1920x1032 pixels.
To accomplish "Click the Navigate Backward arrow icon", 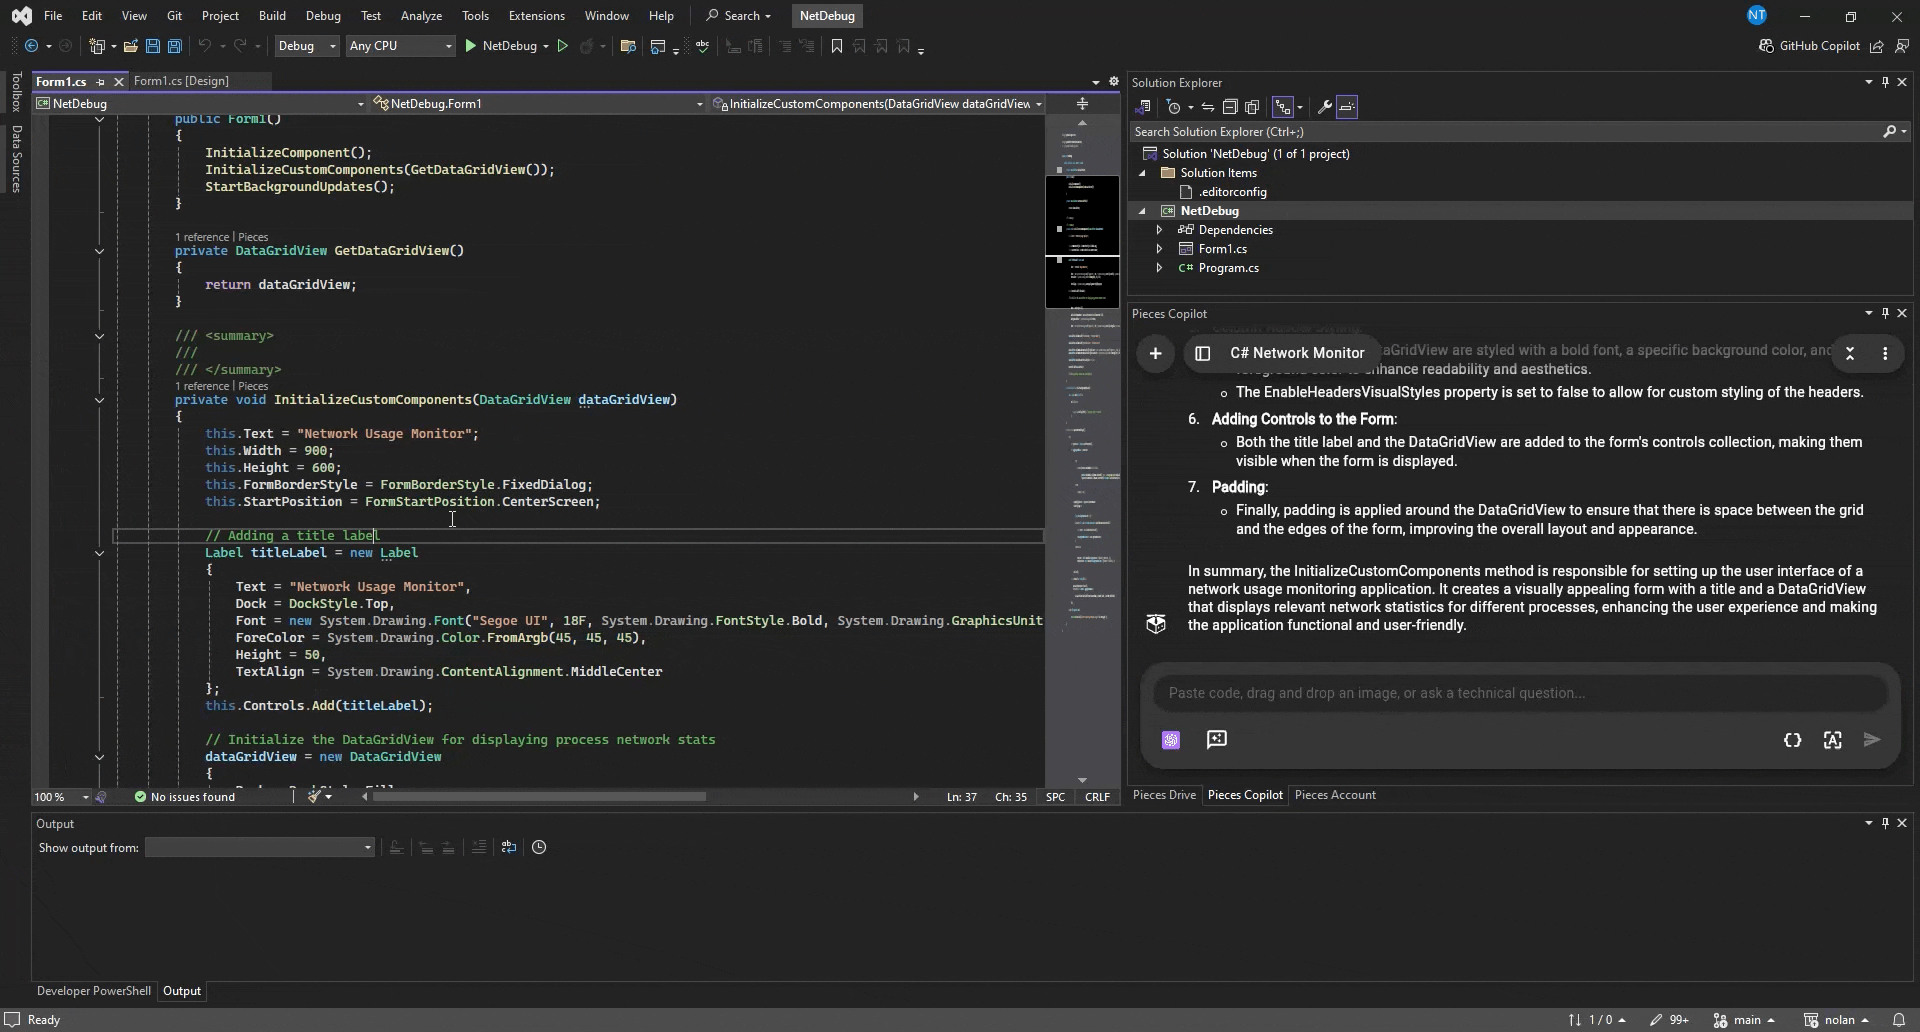I will 31,46.
